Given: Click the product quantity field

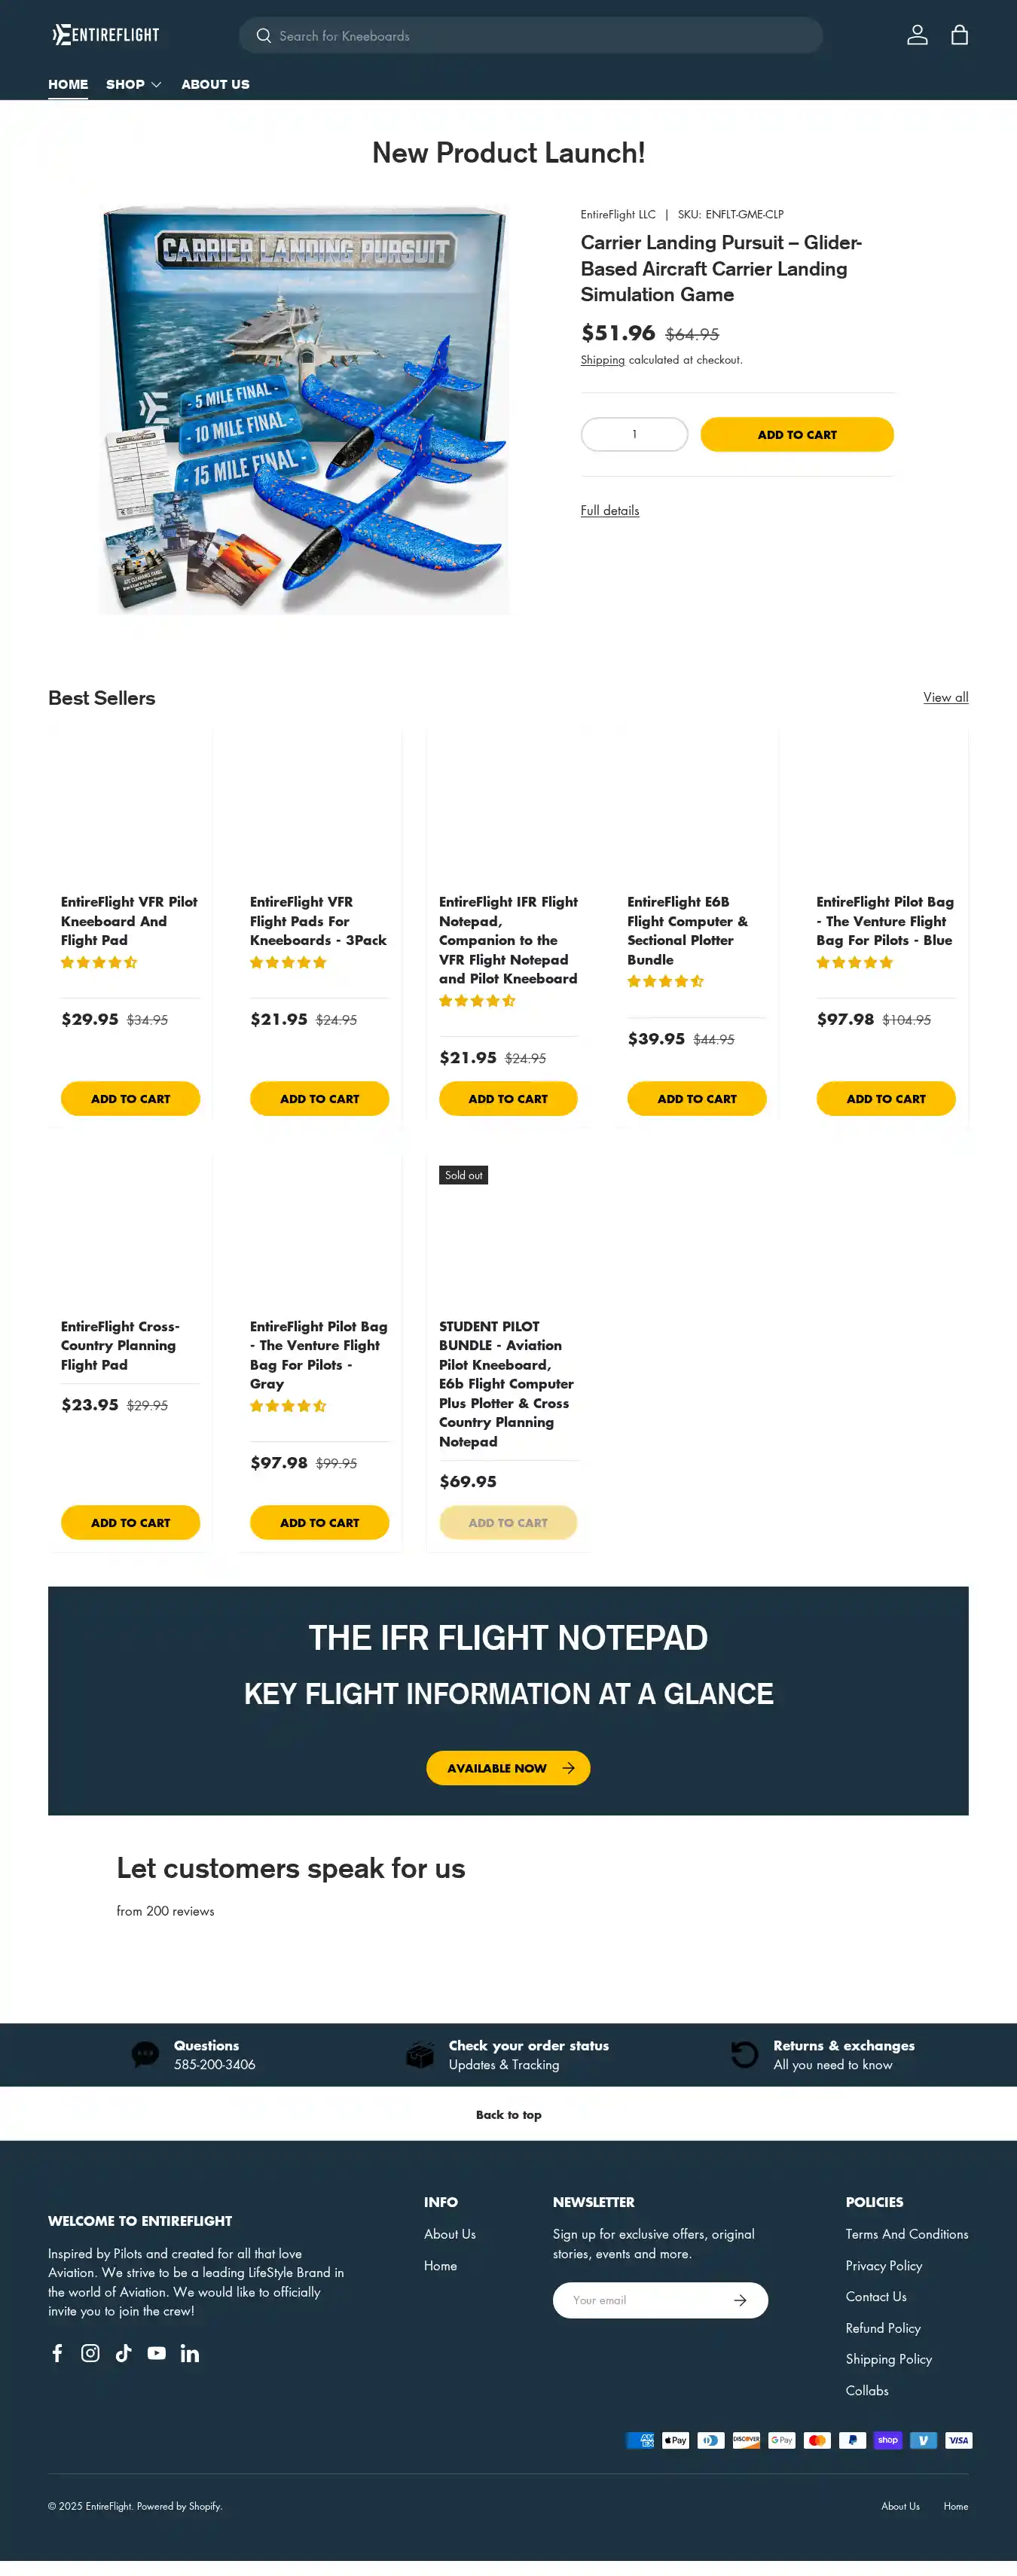Looking at the screenshot, I should tap(634, 434).
